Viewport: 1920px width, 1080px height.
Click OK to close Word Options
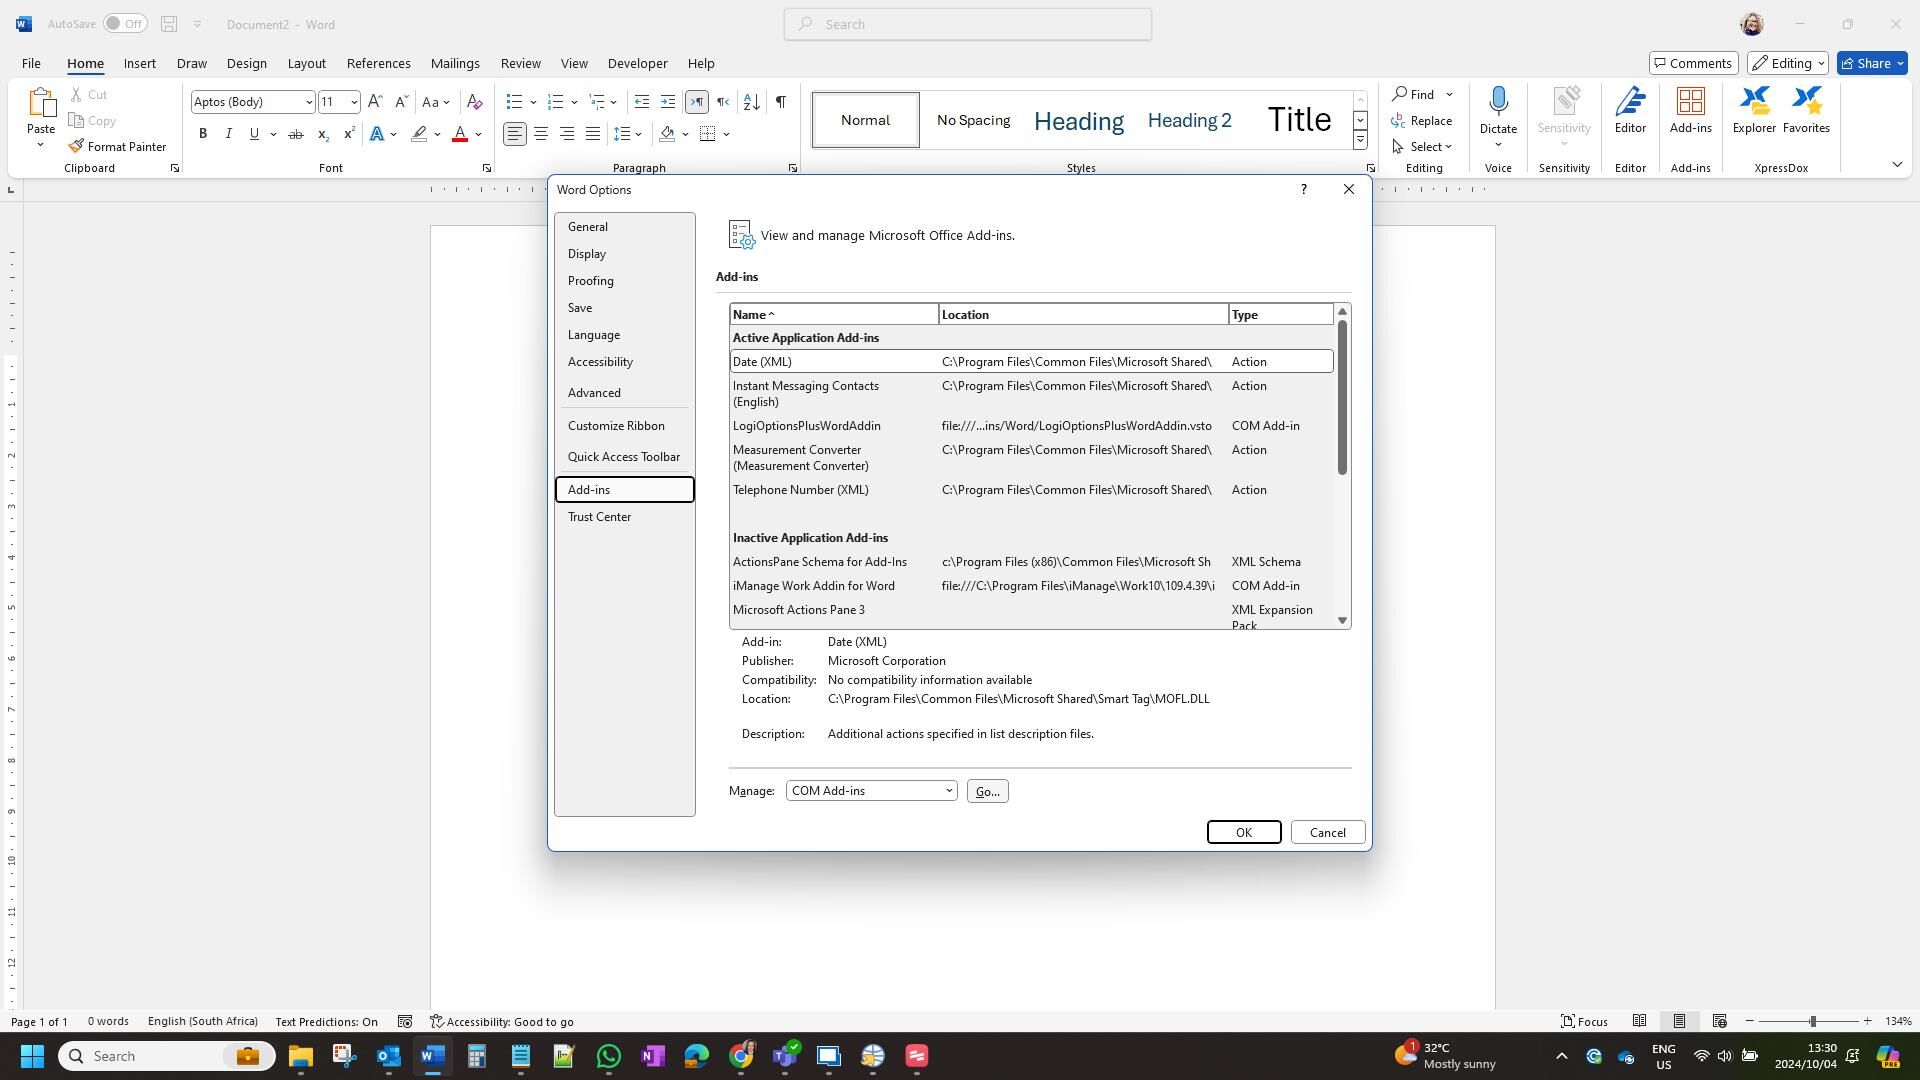click(1243, 831)
